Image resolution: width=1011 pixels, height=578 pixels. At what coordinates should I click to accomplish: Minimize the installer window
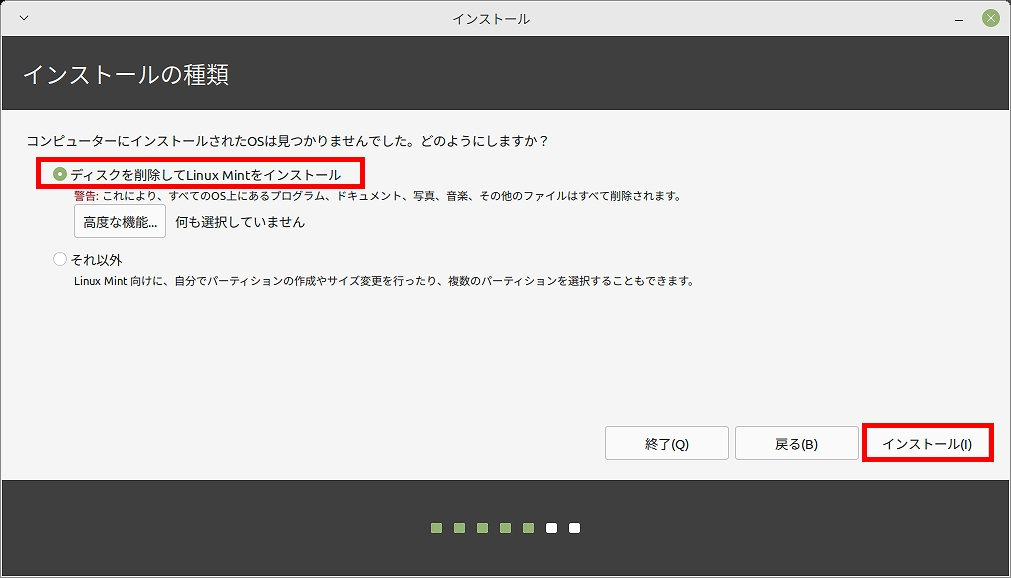click(961, 19)
